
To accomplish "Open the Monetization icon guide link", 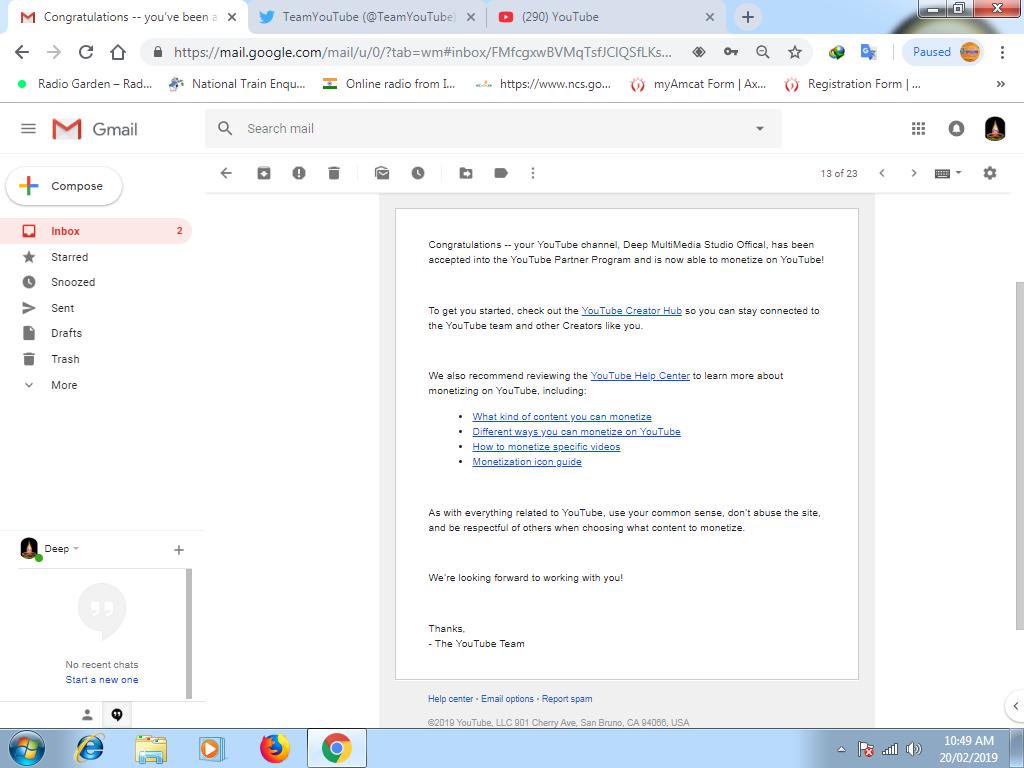I will (527, 462).
